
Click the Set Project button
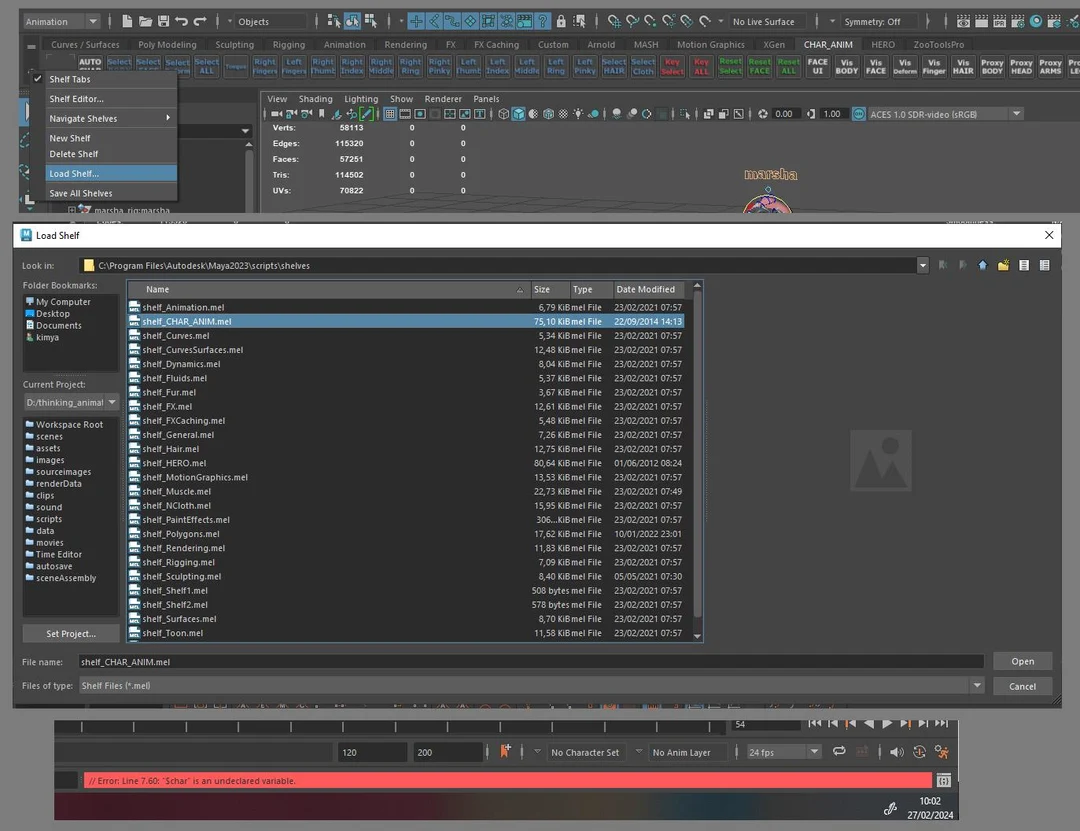pyautogui.click(x=70, y=633)
